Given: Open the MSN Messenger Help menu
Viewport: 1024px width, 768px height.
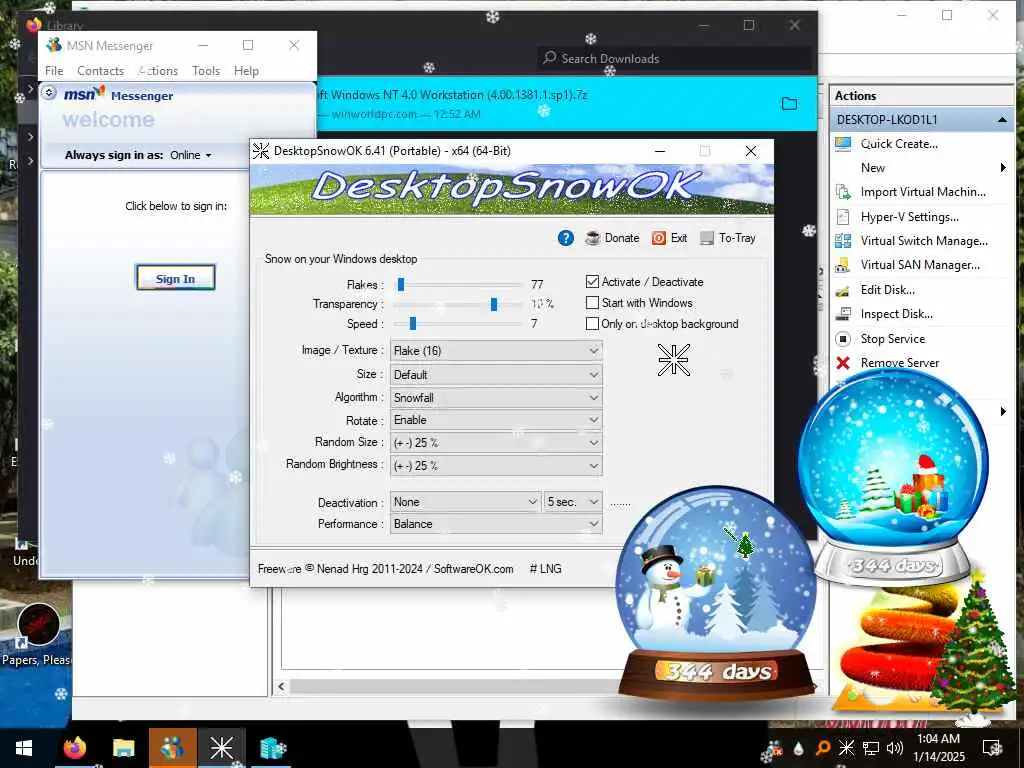Looking at the screenshot, I should tap(246, 71).
